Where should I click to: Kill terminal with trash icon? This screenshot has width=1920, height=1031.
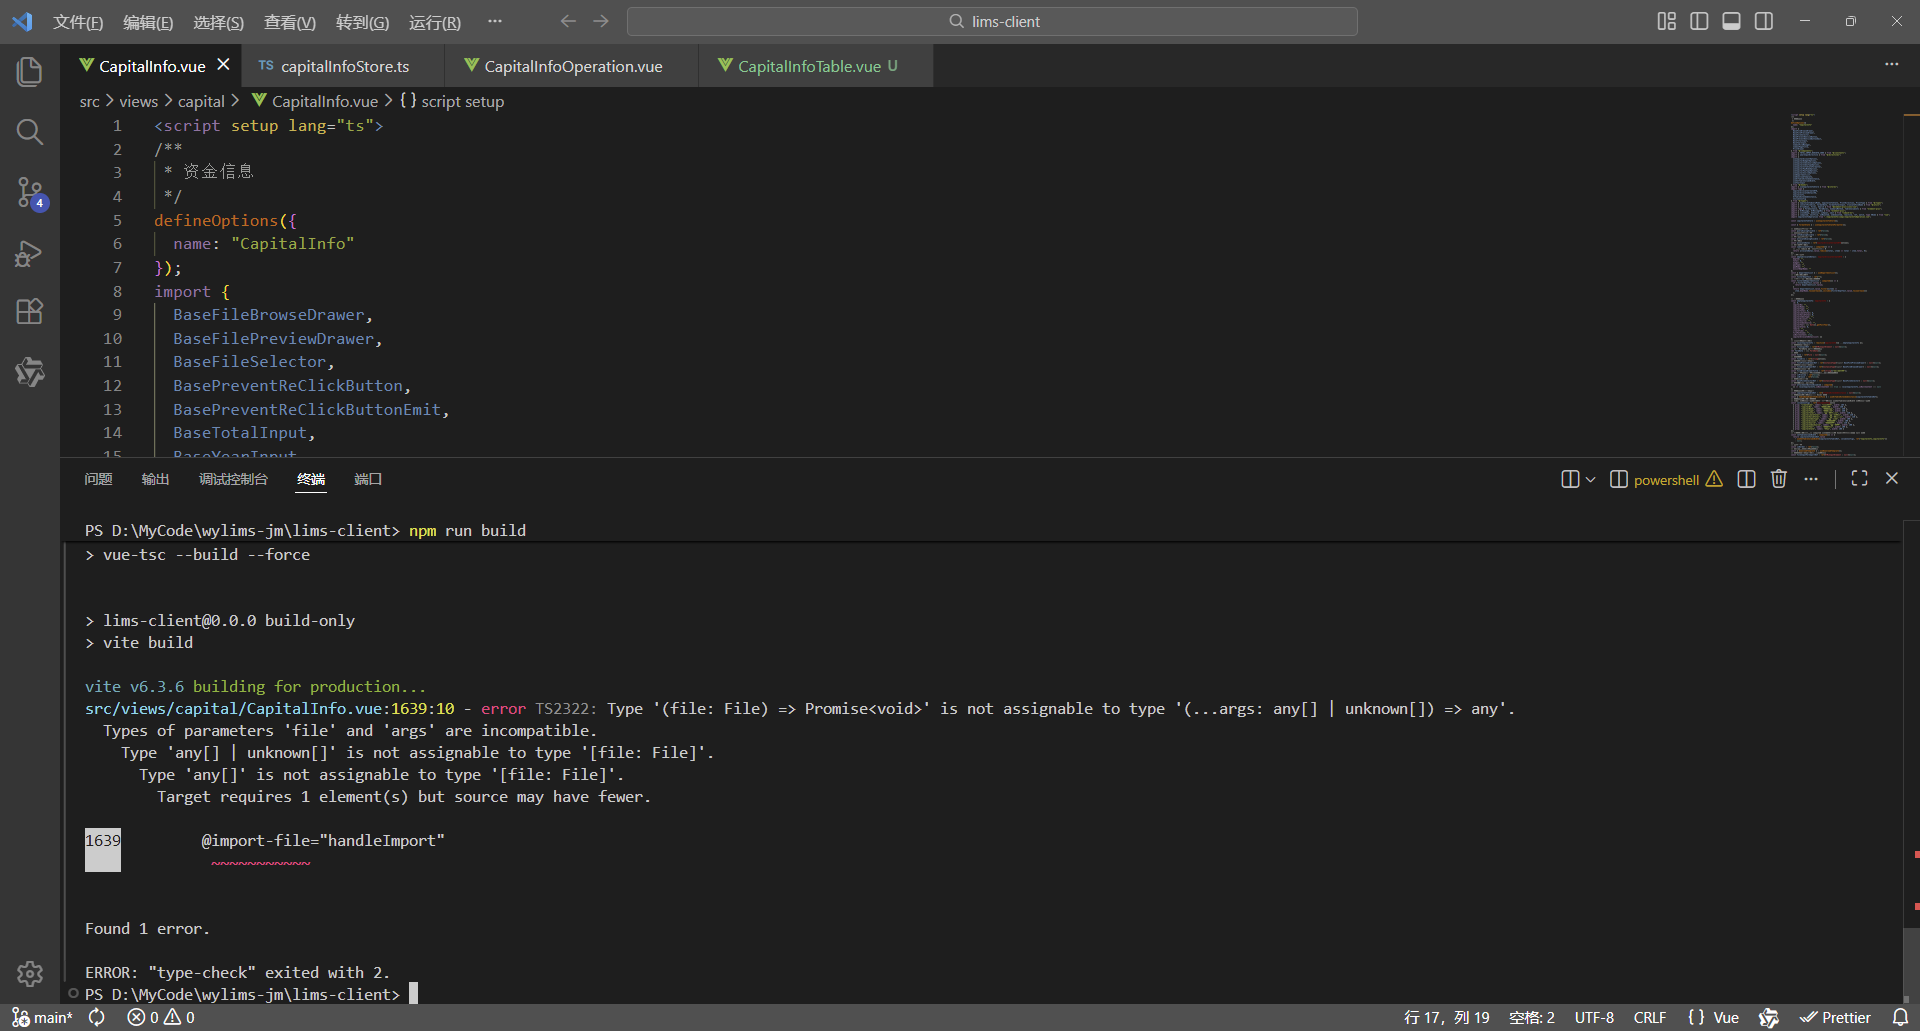click(x=1779, y=479)
